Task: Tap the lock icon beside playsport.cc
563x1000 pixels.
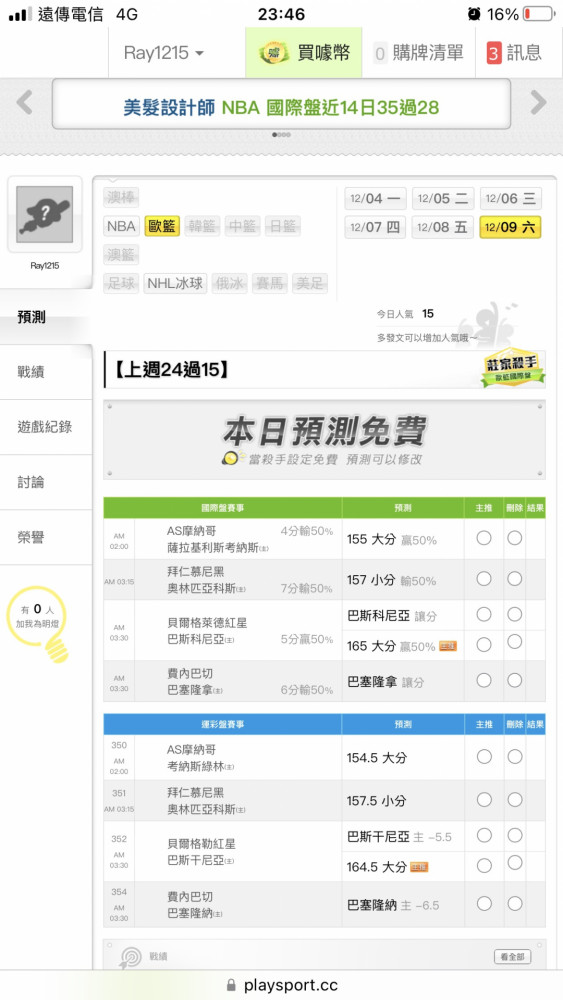Action: coord(231,985)
